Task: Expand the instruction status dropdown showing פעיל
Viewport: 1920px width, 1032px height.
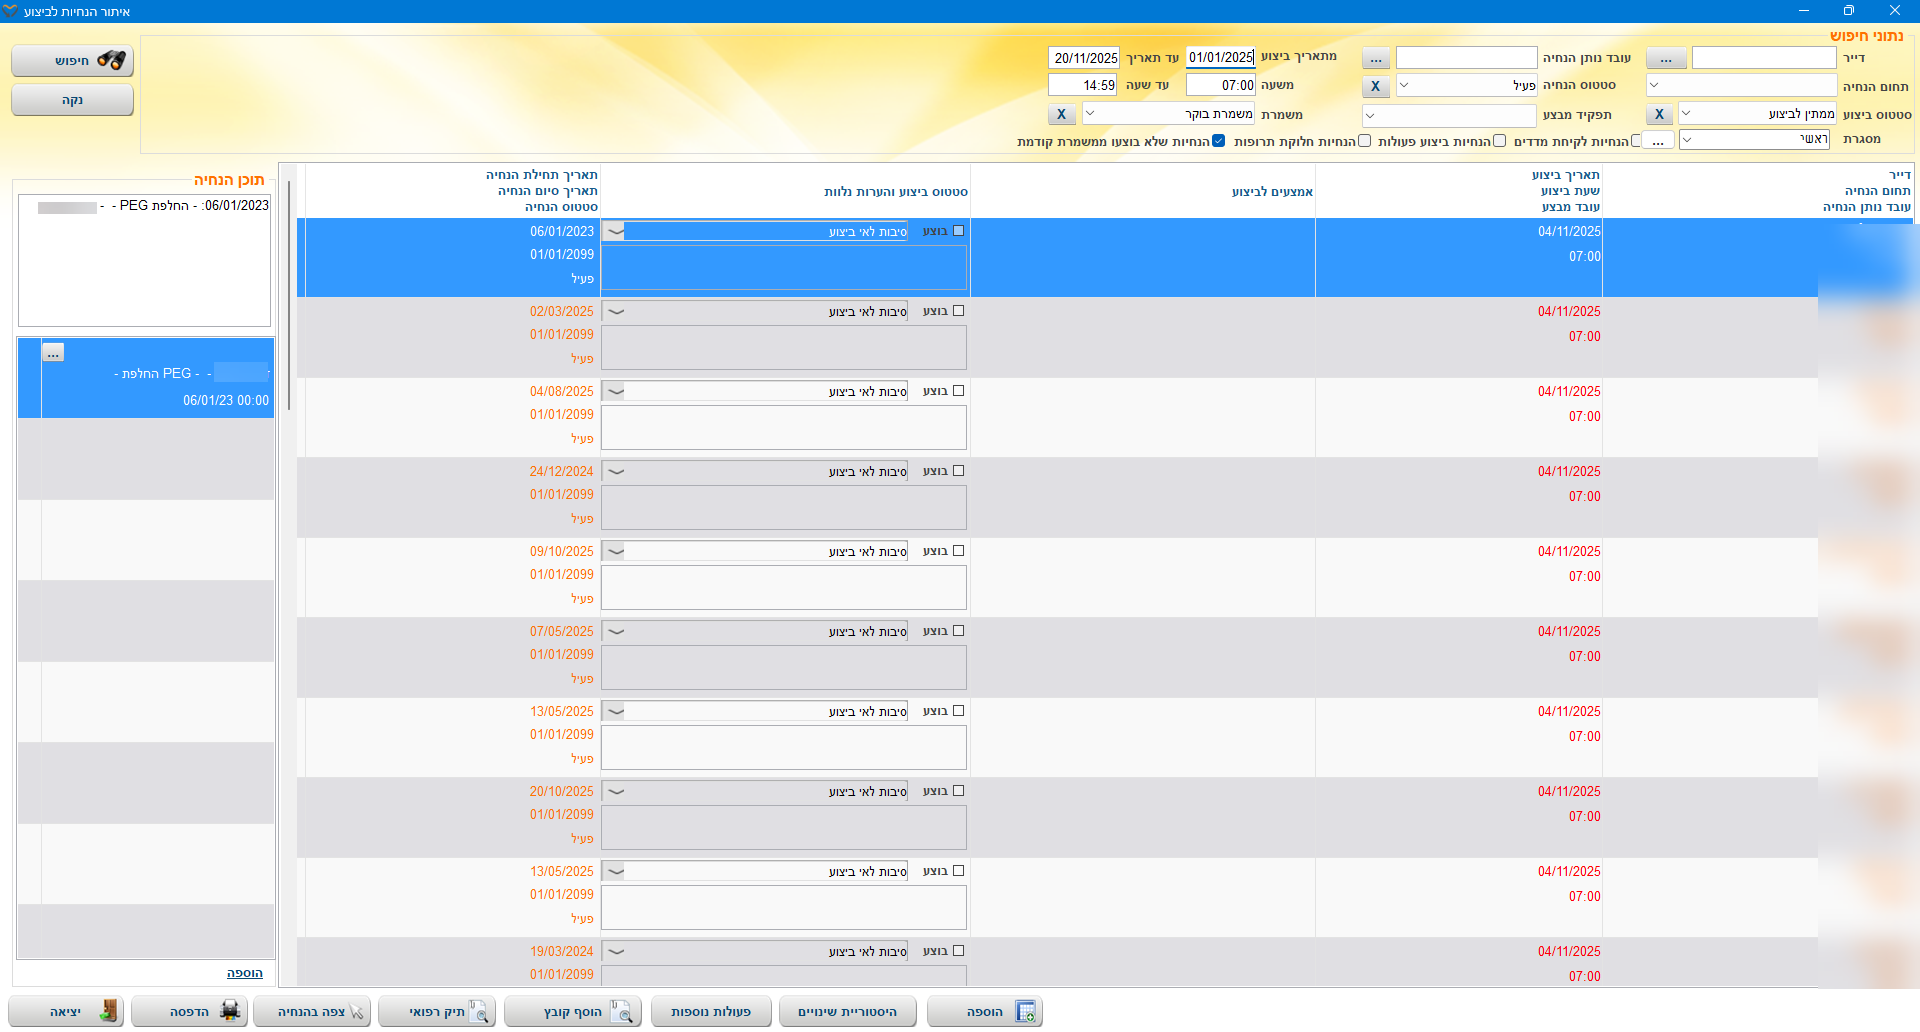Action: [x=1404, y=86]
